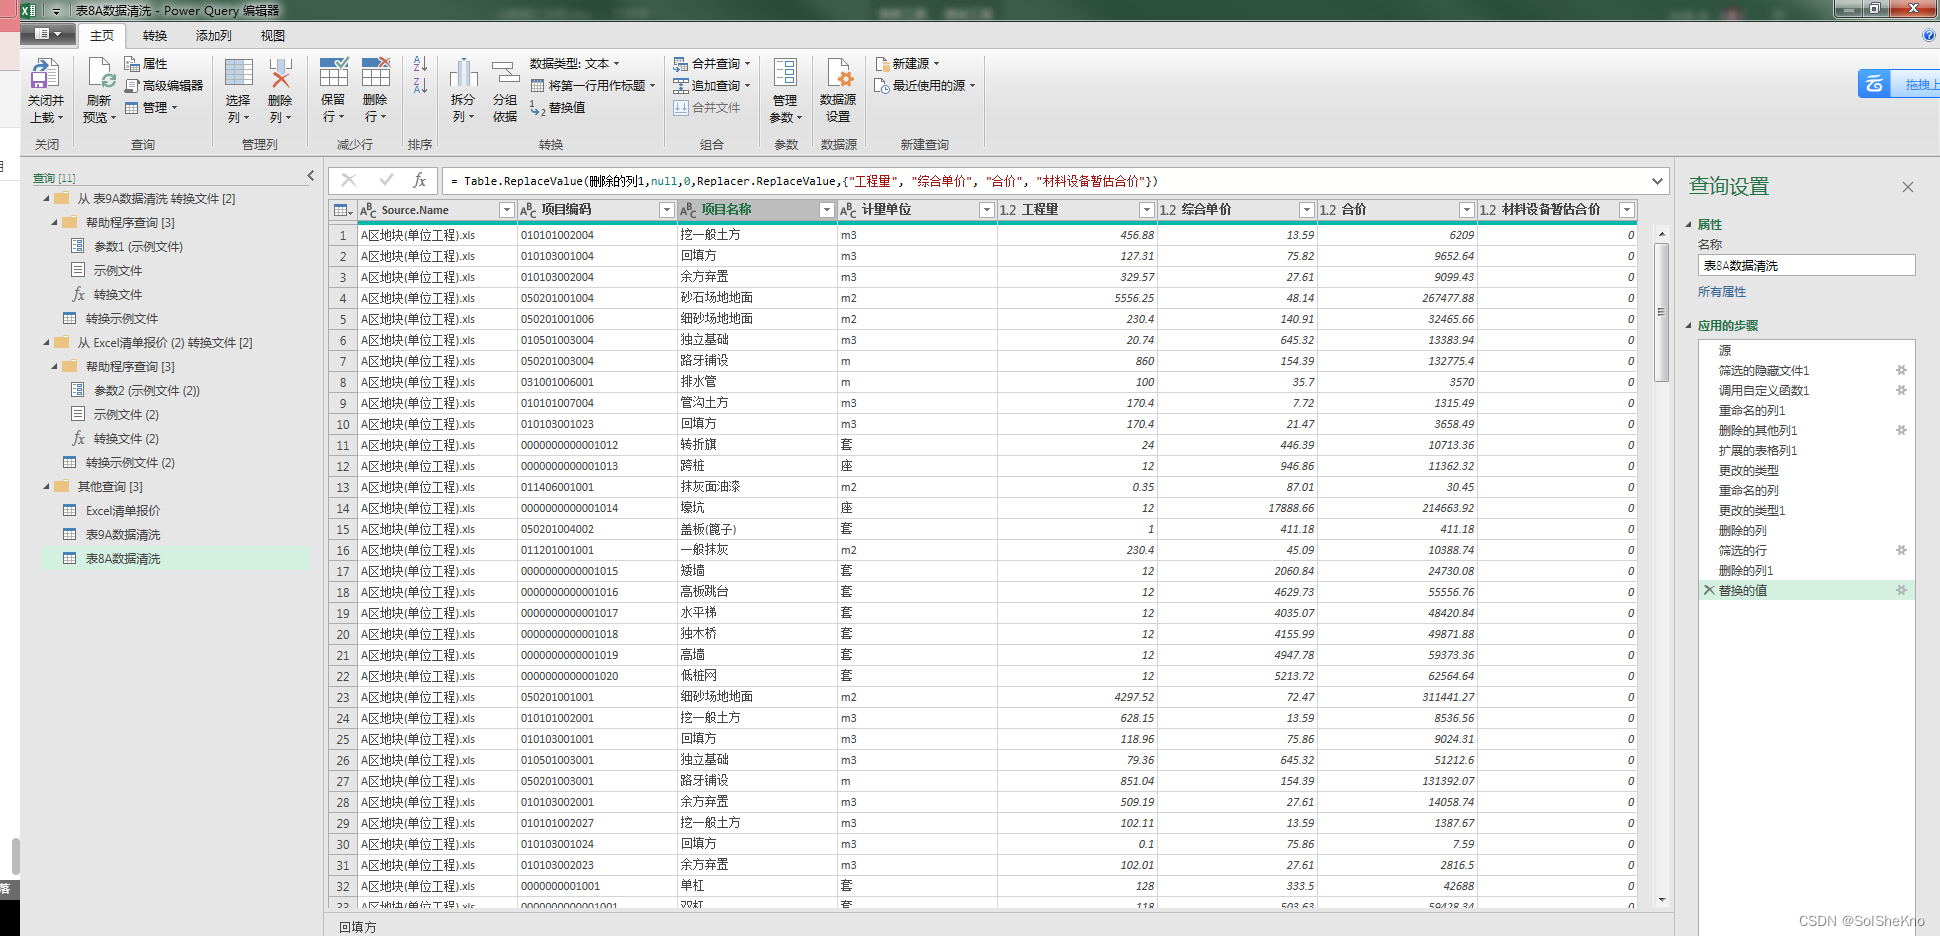This screenshot has width=1940, height=936.
Task: Click the 所有属性 all properties link
Action: [1722, 292]
